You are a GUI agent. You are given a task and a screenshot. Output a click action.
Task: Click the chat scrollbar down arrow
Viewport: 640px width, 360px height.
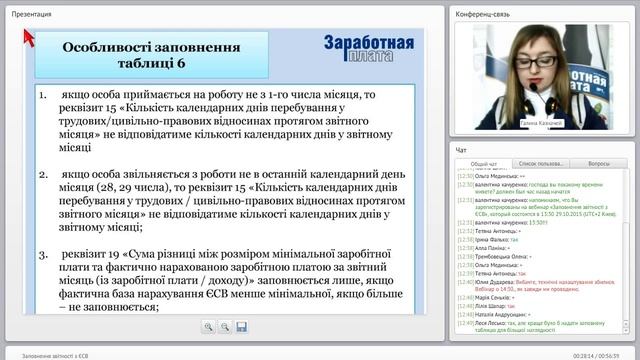pyautogui.click(x=626, y=331)
